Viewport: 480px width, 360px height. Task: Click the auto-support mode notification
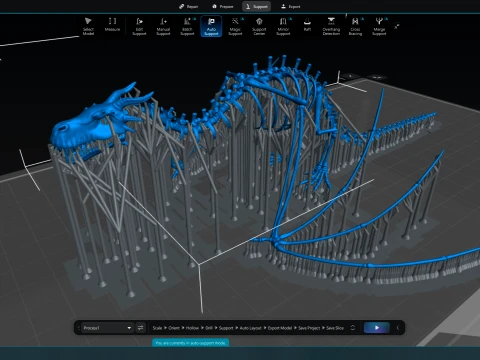tap(190, 343)
